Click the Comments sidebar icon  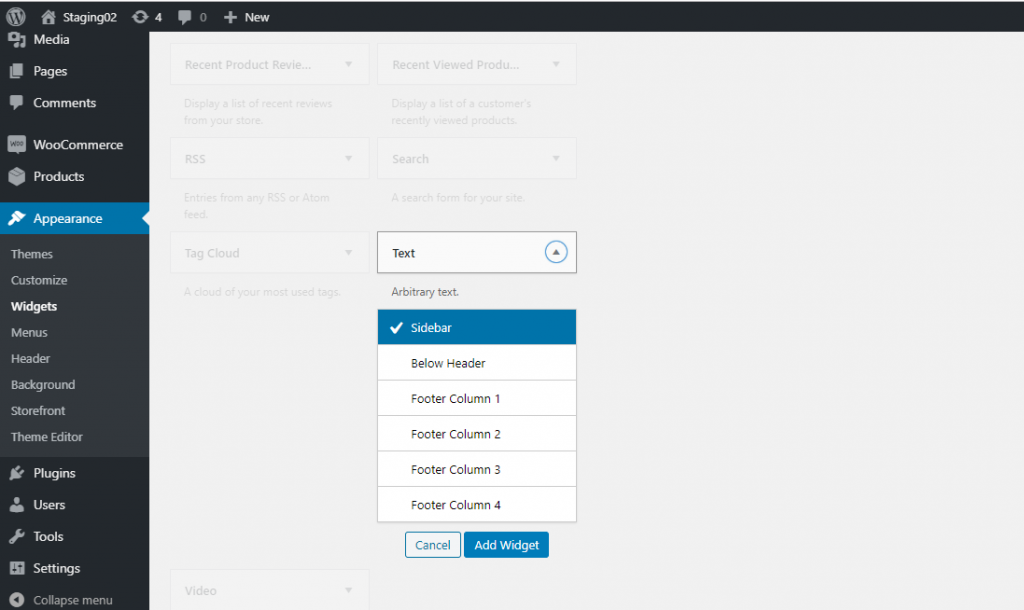pos(17,103)
